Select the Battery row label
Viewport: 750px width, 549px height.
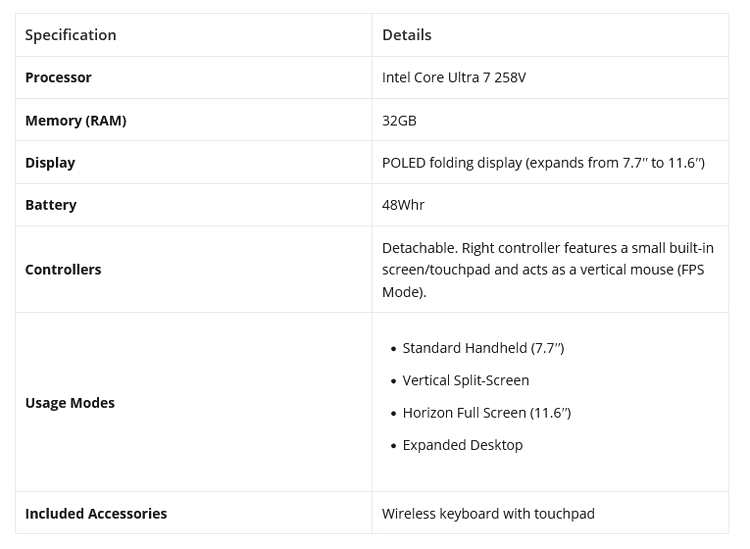(x=51, y=205)
